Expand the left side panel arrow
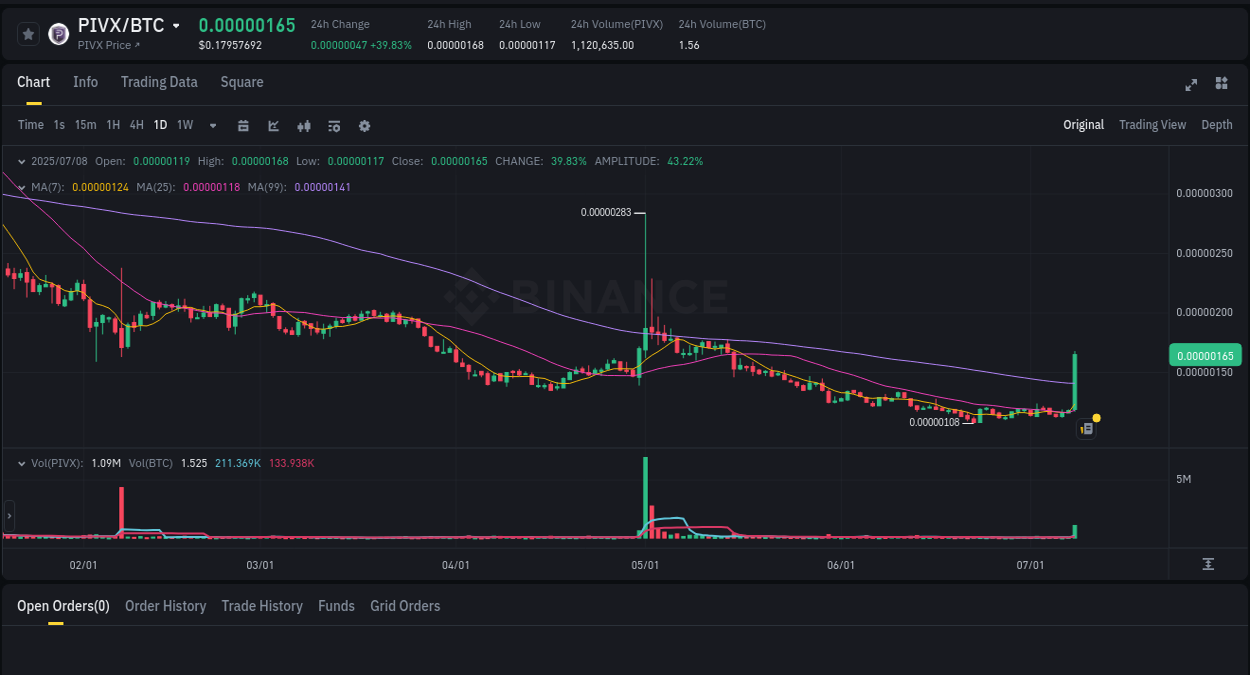The width and height of the screenshot is (1250, 675). tap(9, 515)
